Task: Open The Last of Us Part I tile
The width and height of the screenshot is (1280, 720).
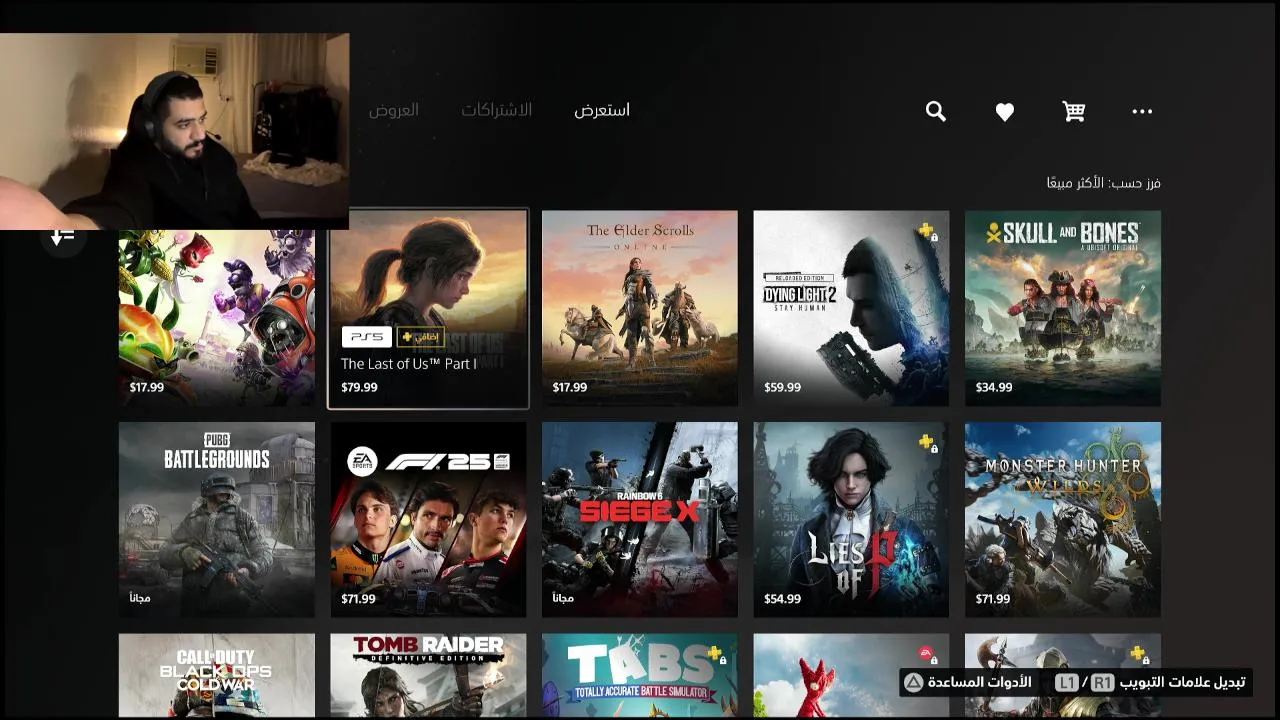Action: pos(428,308)
